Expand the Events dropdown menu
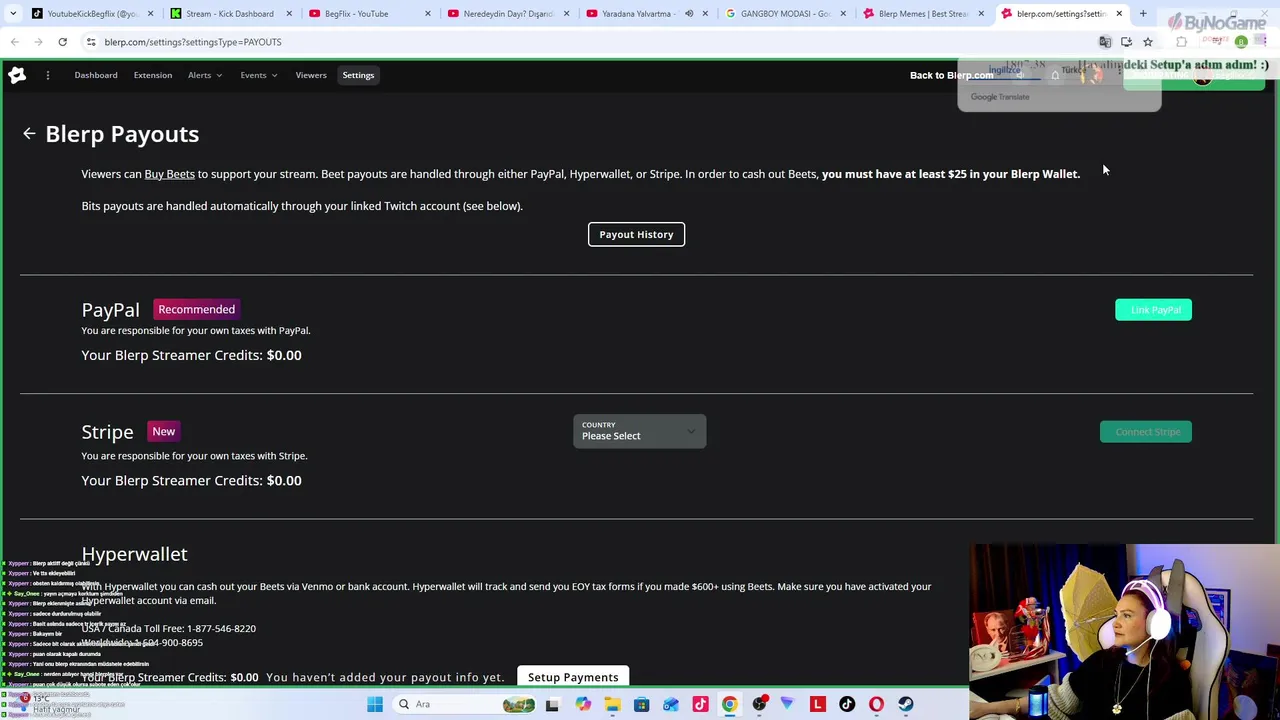The height and width of the screenshot is (720, 1280). coord(258,75)
